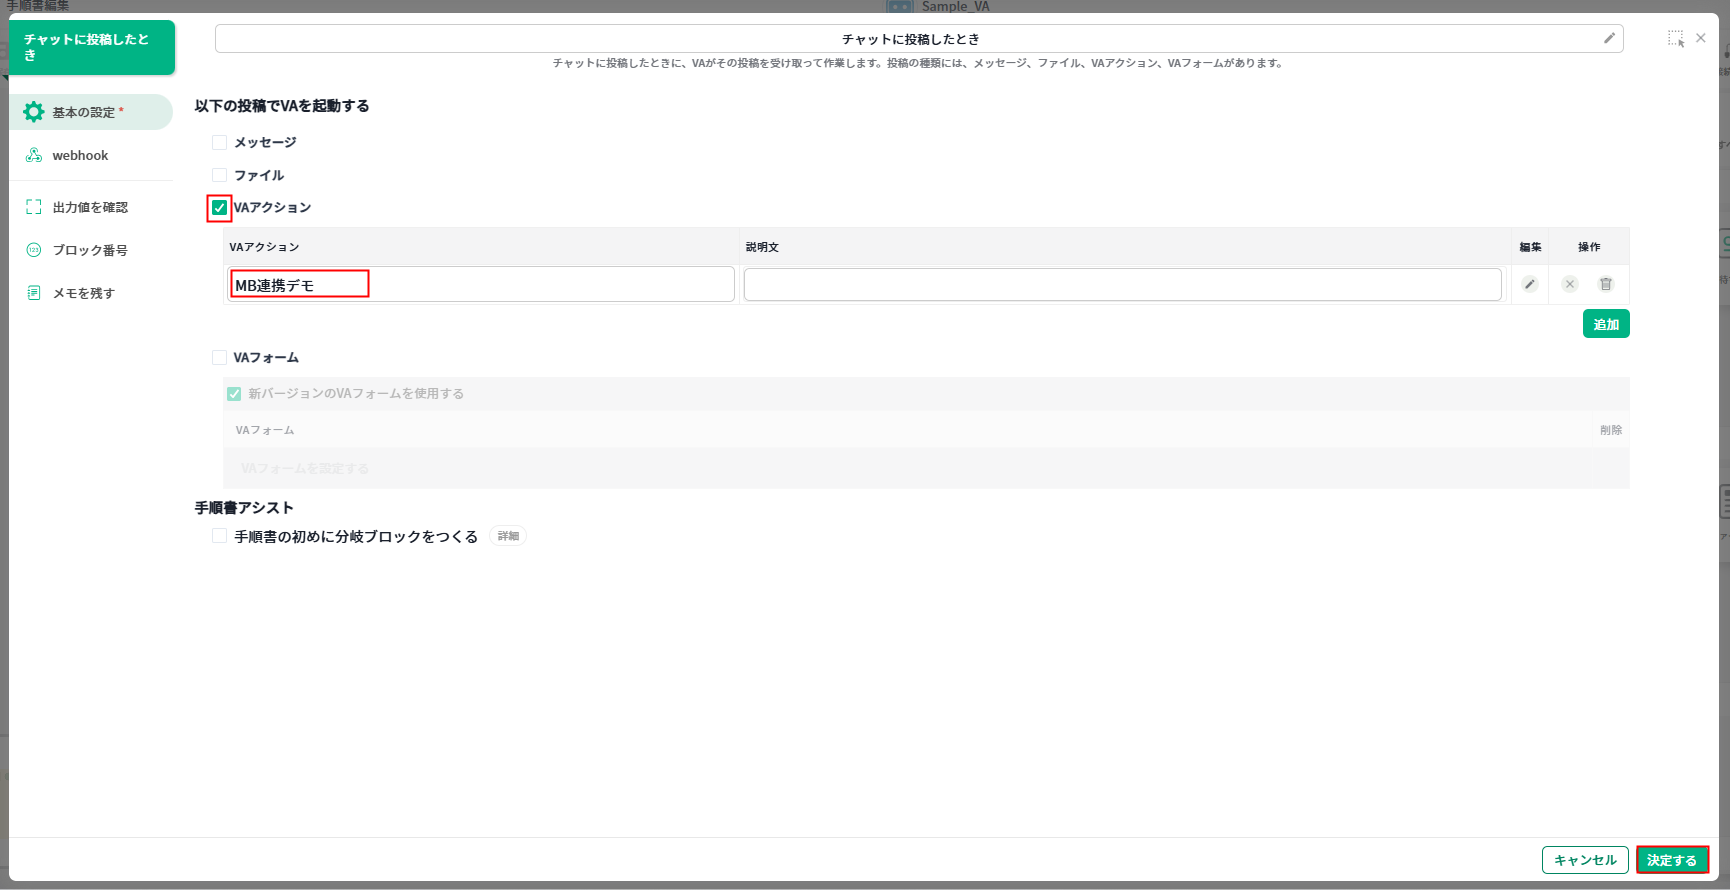Click the dashed selection icon at top right
The image size is (1730, 890).
coord(1675,38)
